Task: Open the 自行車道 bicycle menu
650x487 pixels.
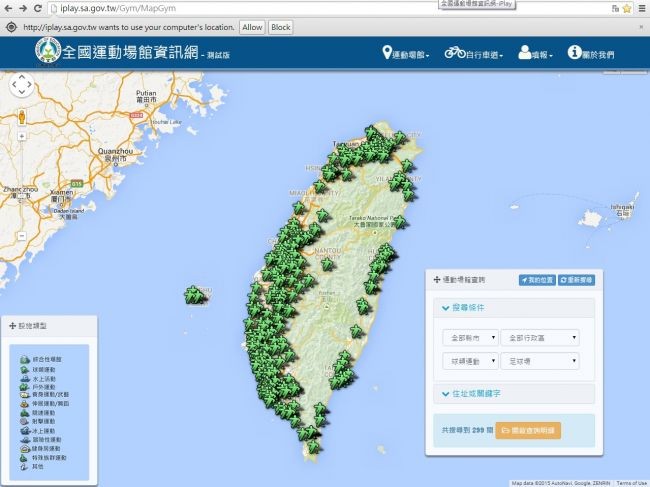Action: 474,53
